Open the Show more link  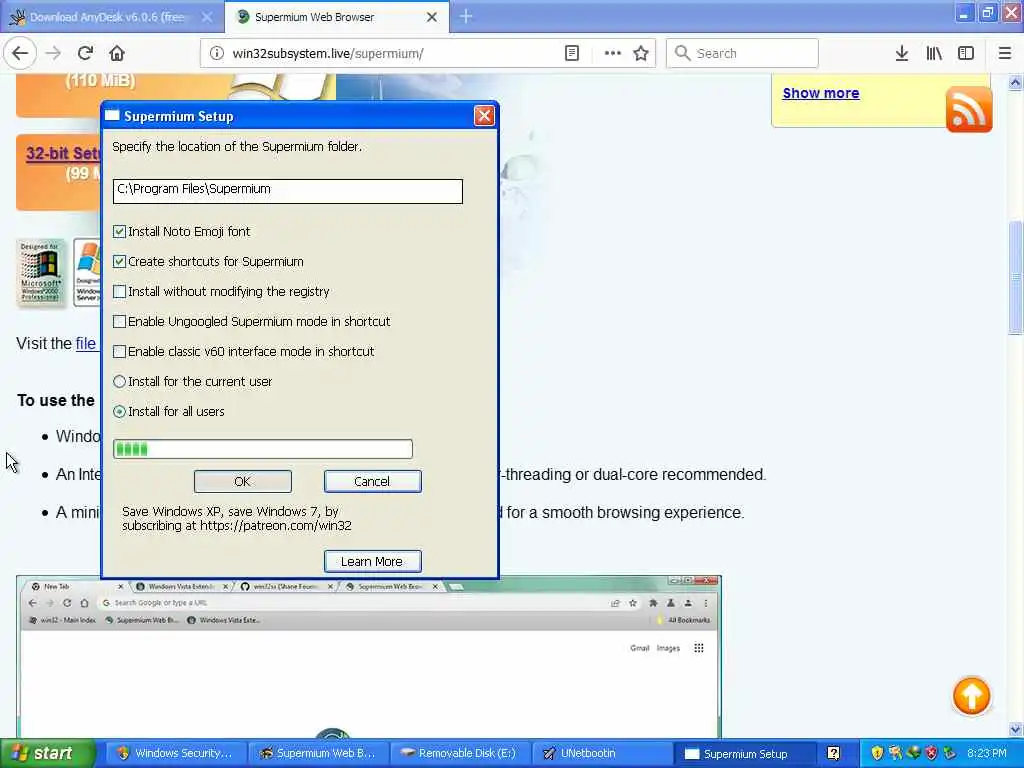click(821, 93)
